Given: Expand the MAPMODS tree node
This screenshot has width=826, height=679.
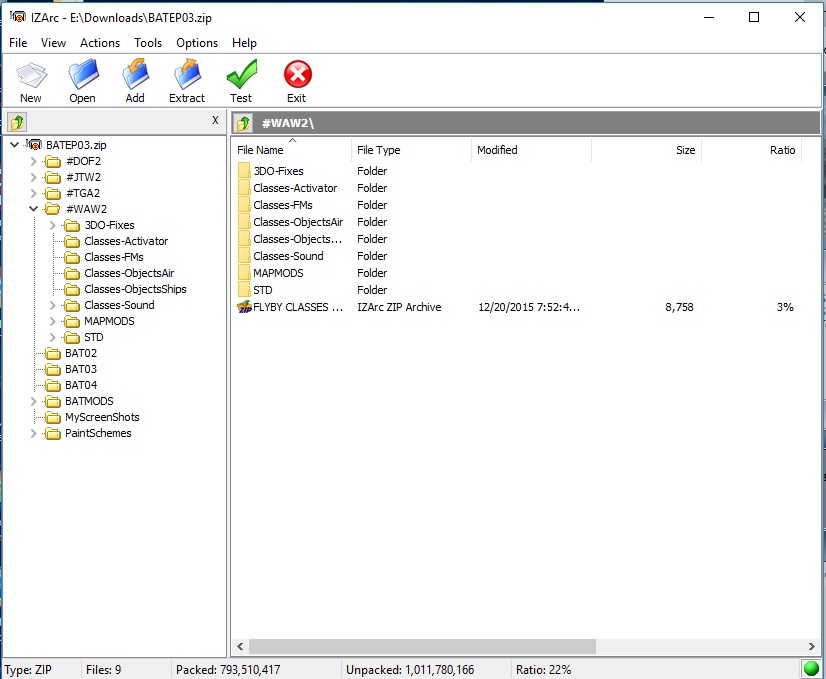Looking at the screenshot, I should pos(53,321).
